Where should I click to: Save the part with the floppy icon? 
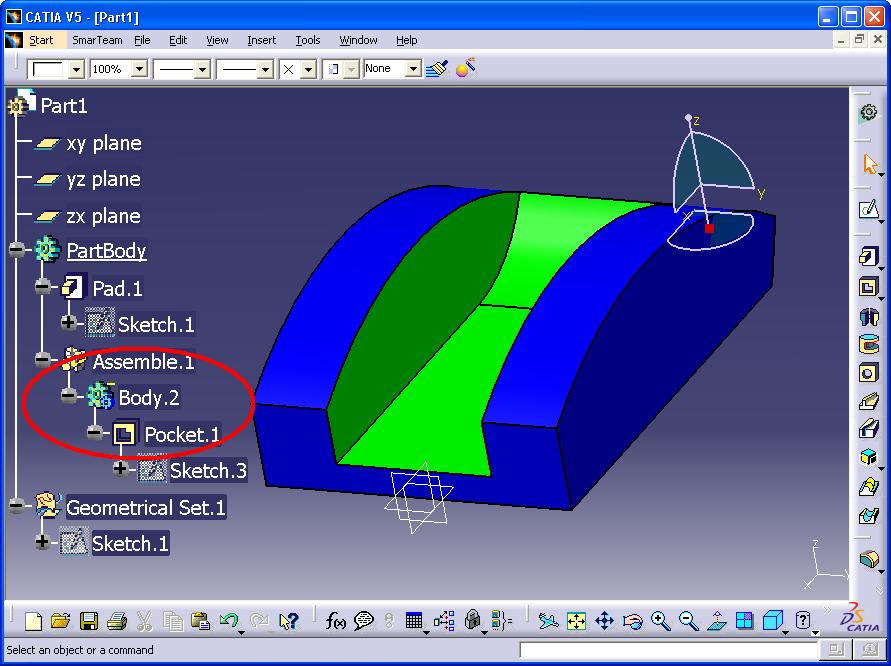point(89,621)
